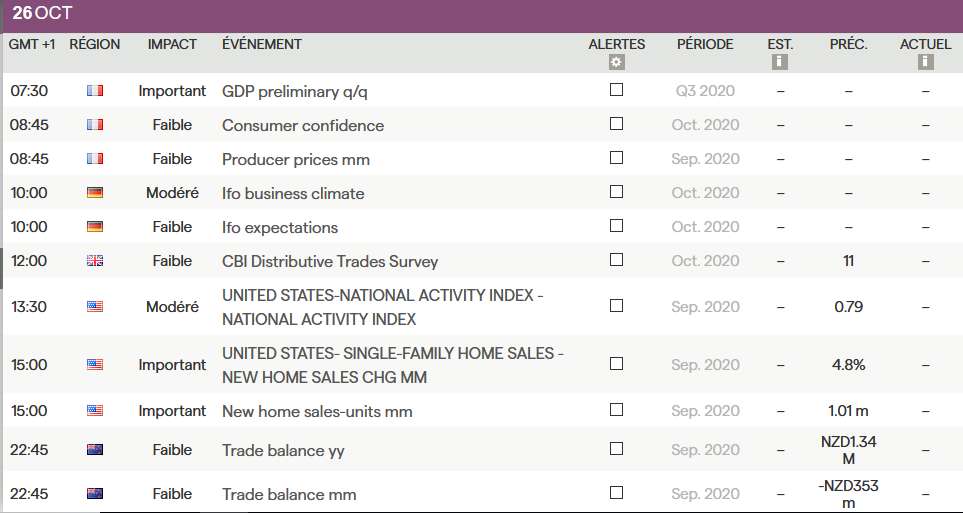
Task: Click the PÉRIODE column header
Action: (705, 44)
